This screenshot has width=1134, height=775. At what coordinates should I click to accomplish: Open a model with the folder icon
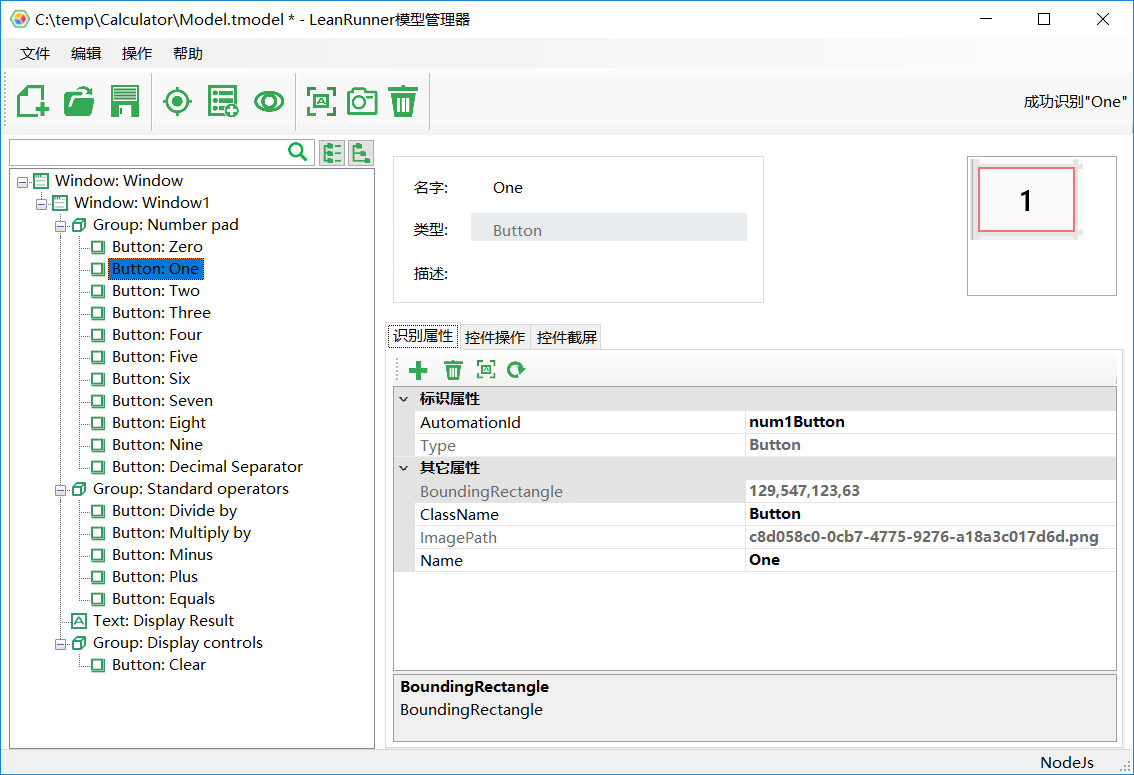[79, 100]
